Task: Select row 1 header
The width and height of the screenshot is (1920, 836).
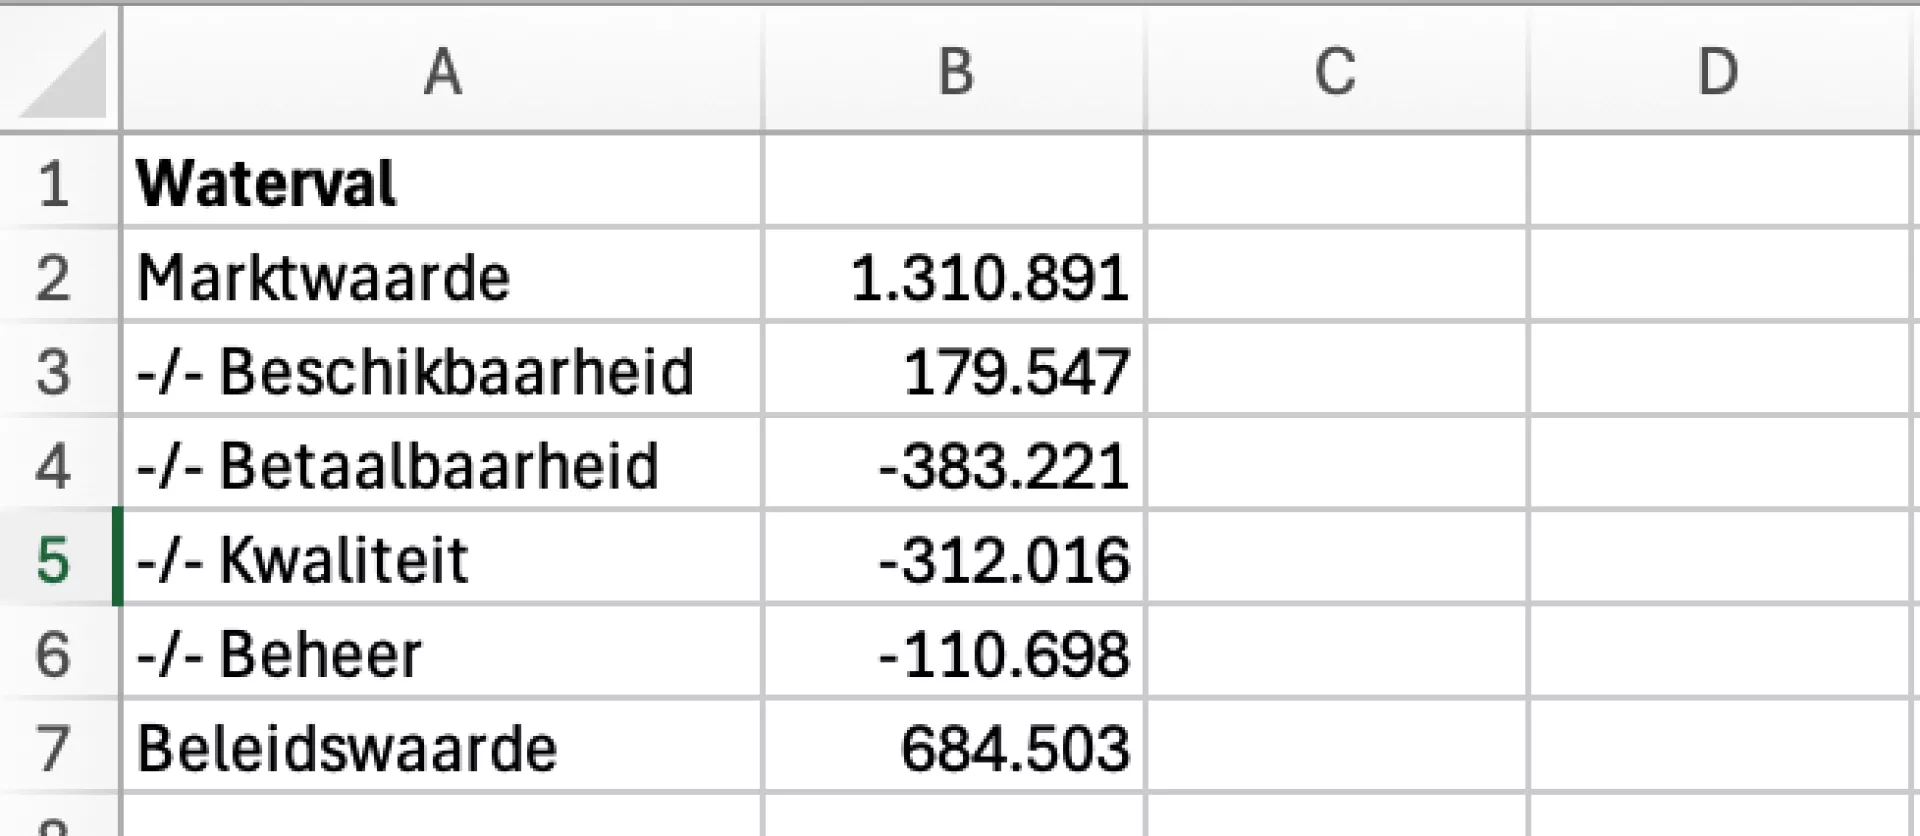Action: [54, 183]
